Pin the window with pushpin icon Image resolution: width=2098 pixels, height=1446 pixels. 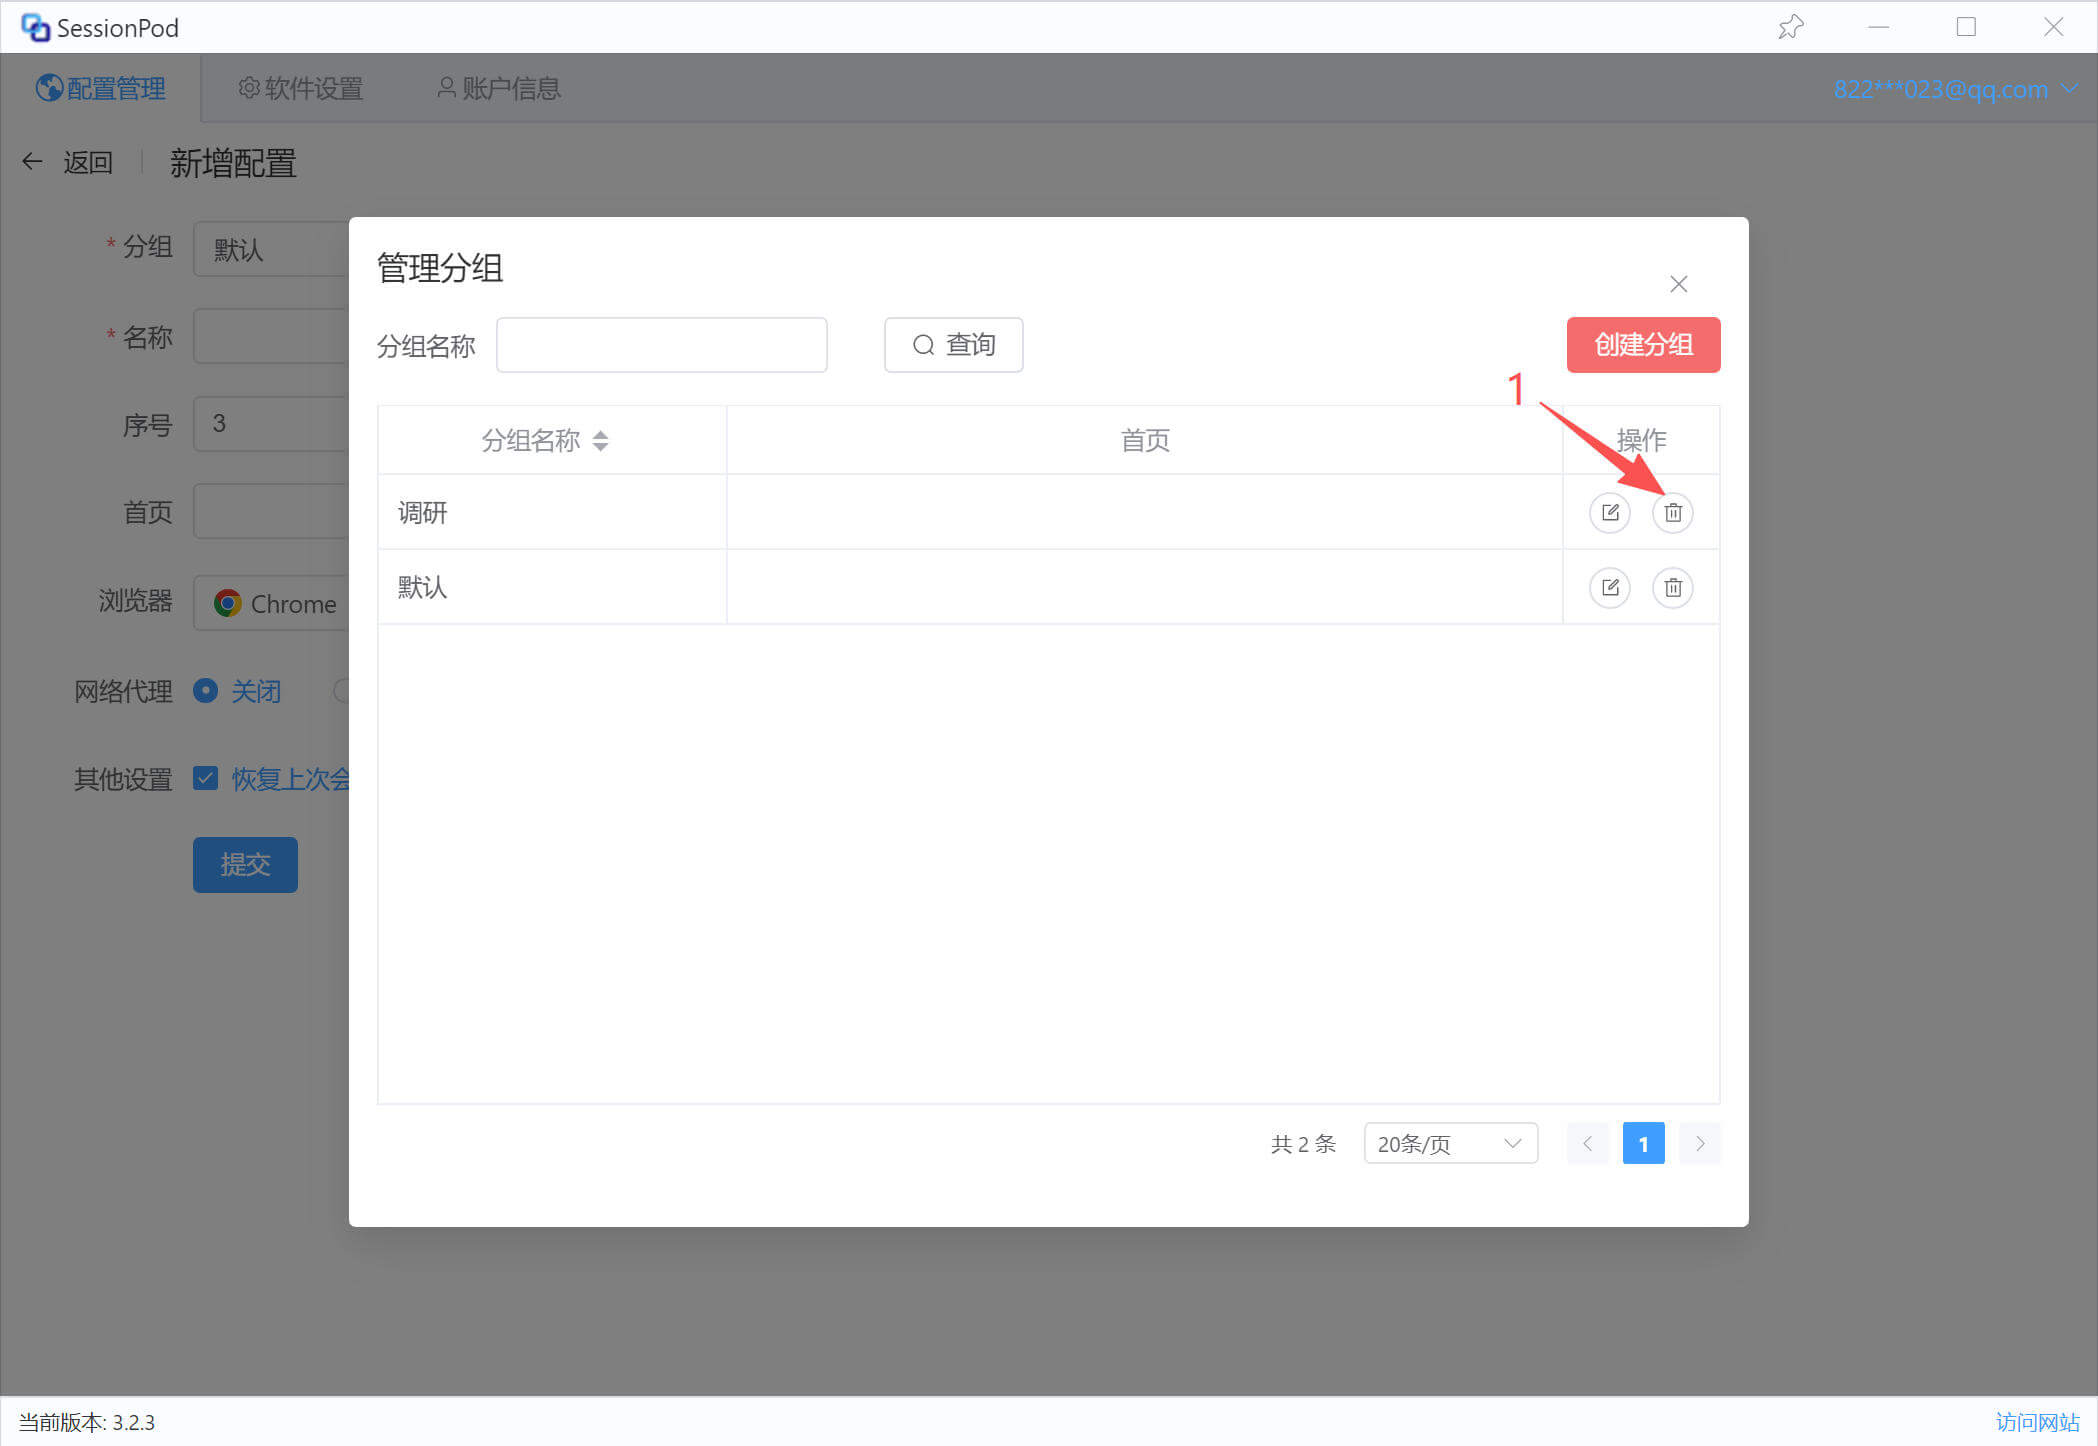pyautogui.click(x=1790, y=27)
